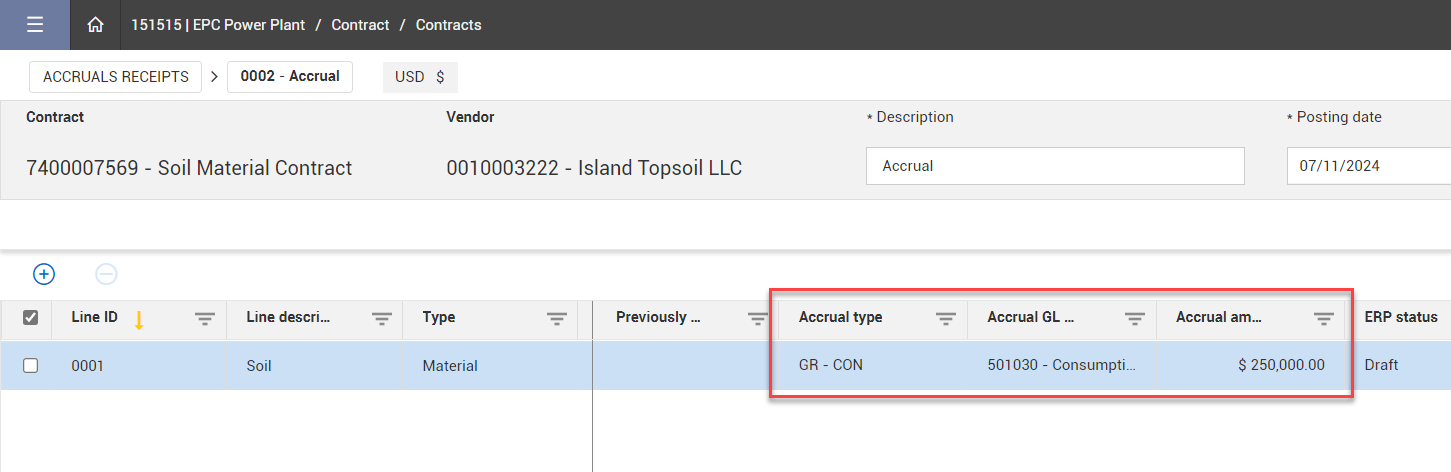Toggle the select-all rows header checkbox
The height and width of the screenshot is (472, 1451).
pos(31,318)
